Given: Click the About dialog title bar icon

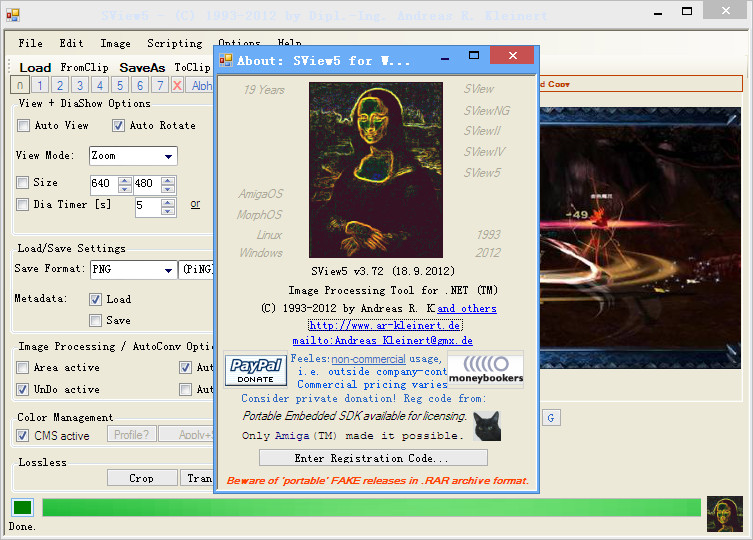Looking at the screenshot, I should coord(226,60).
